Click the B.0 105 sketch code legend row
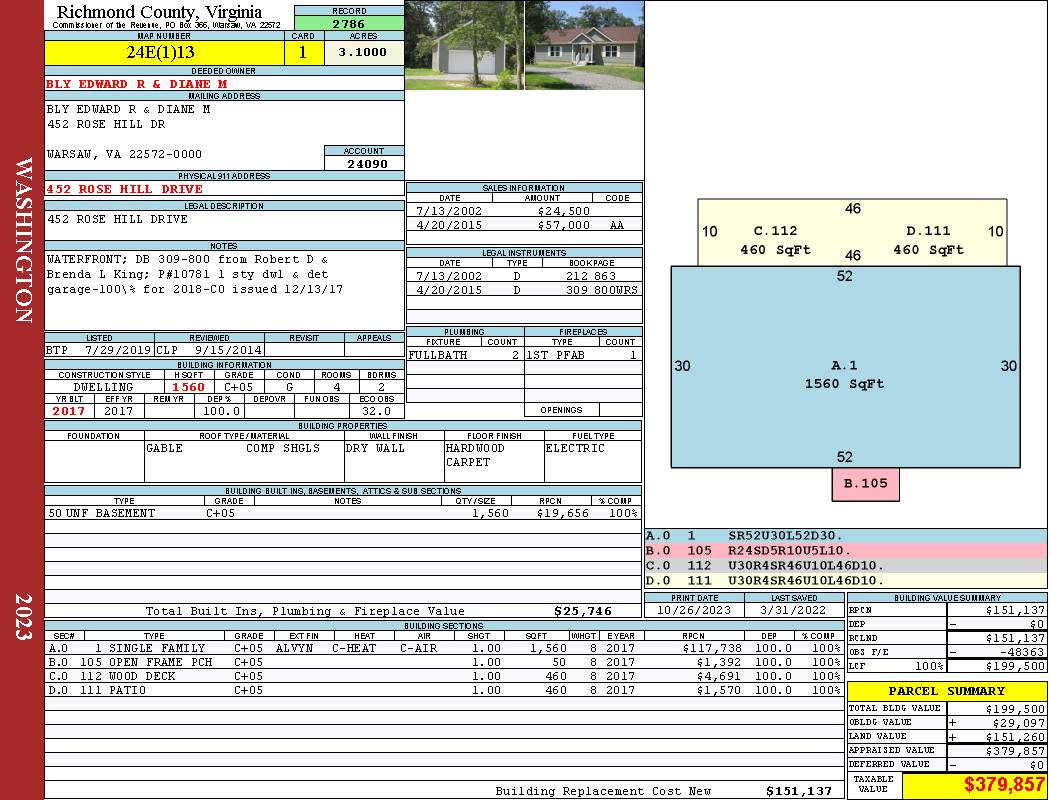The image size is (1050, 800). tap(846, 550)
